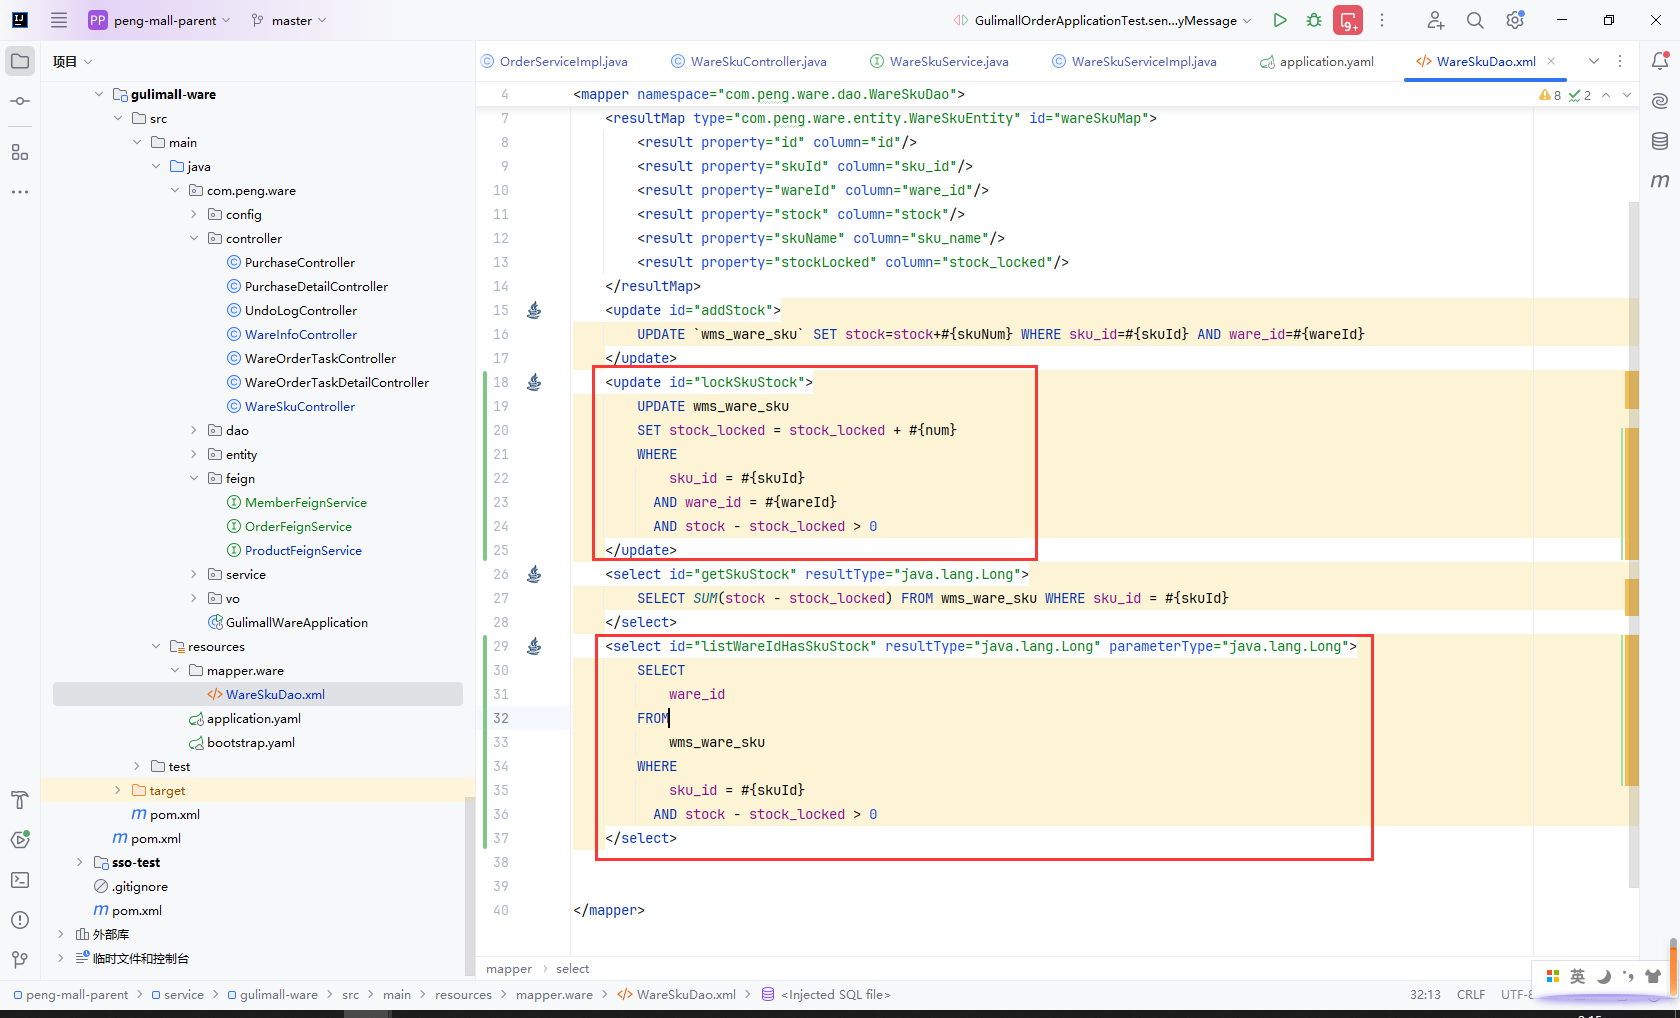
Task: Start debugging with the bug icon
Action: tap(1314, 20)
